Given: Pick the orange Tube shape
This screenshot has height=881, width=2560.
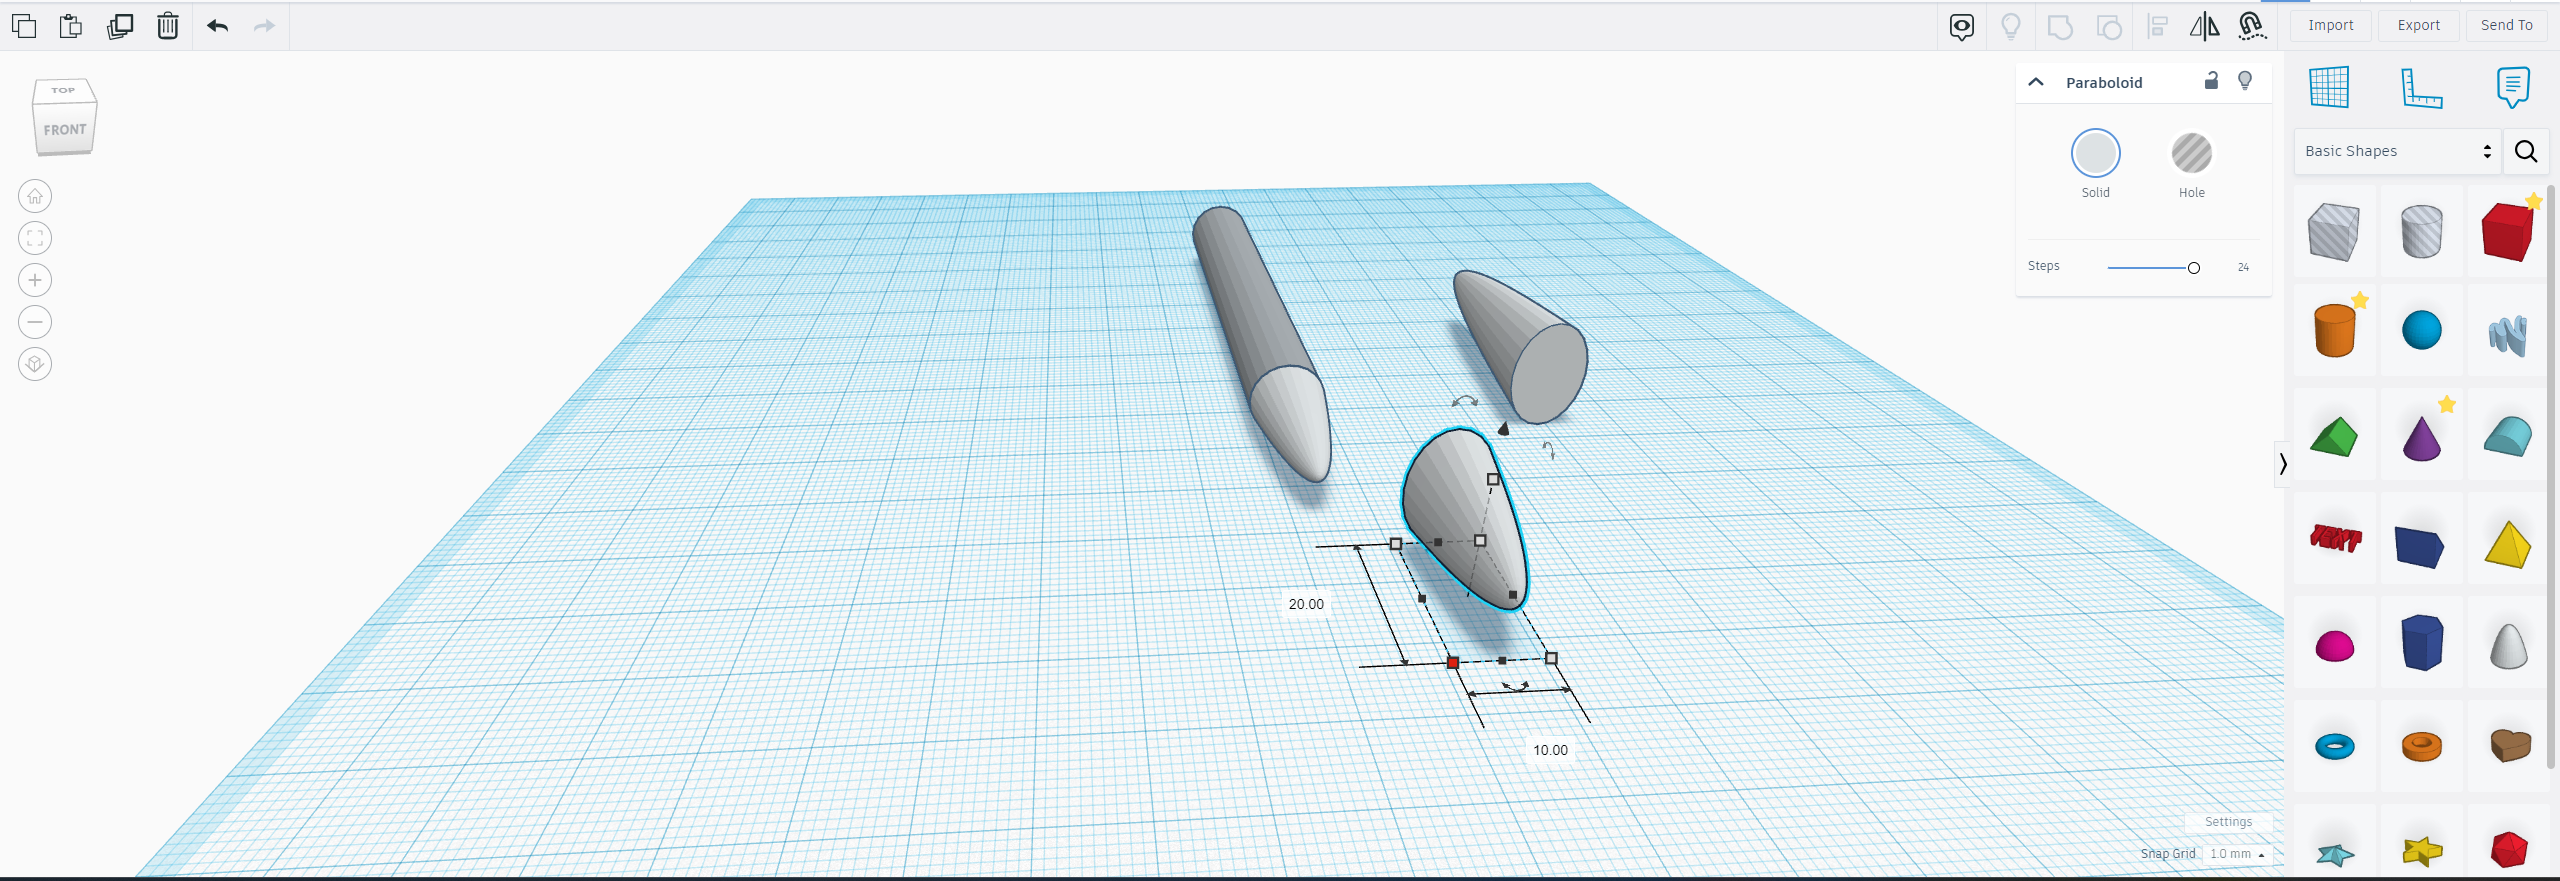Looking at the screenshot, I should pyautogui.click(x=2421, y=746).
